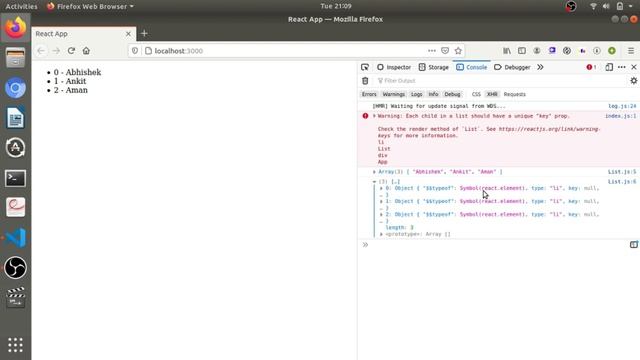
Task: Launch Chromium from the dock
Action: tap(16, 88)
